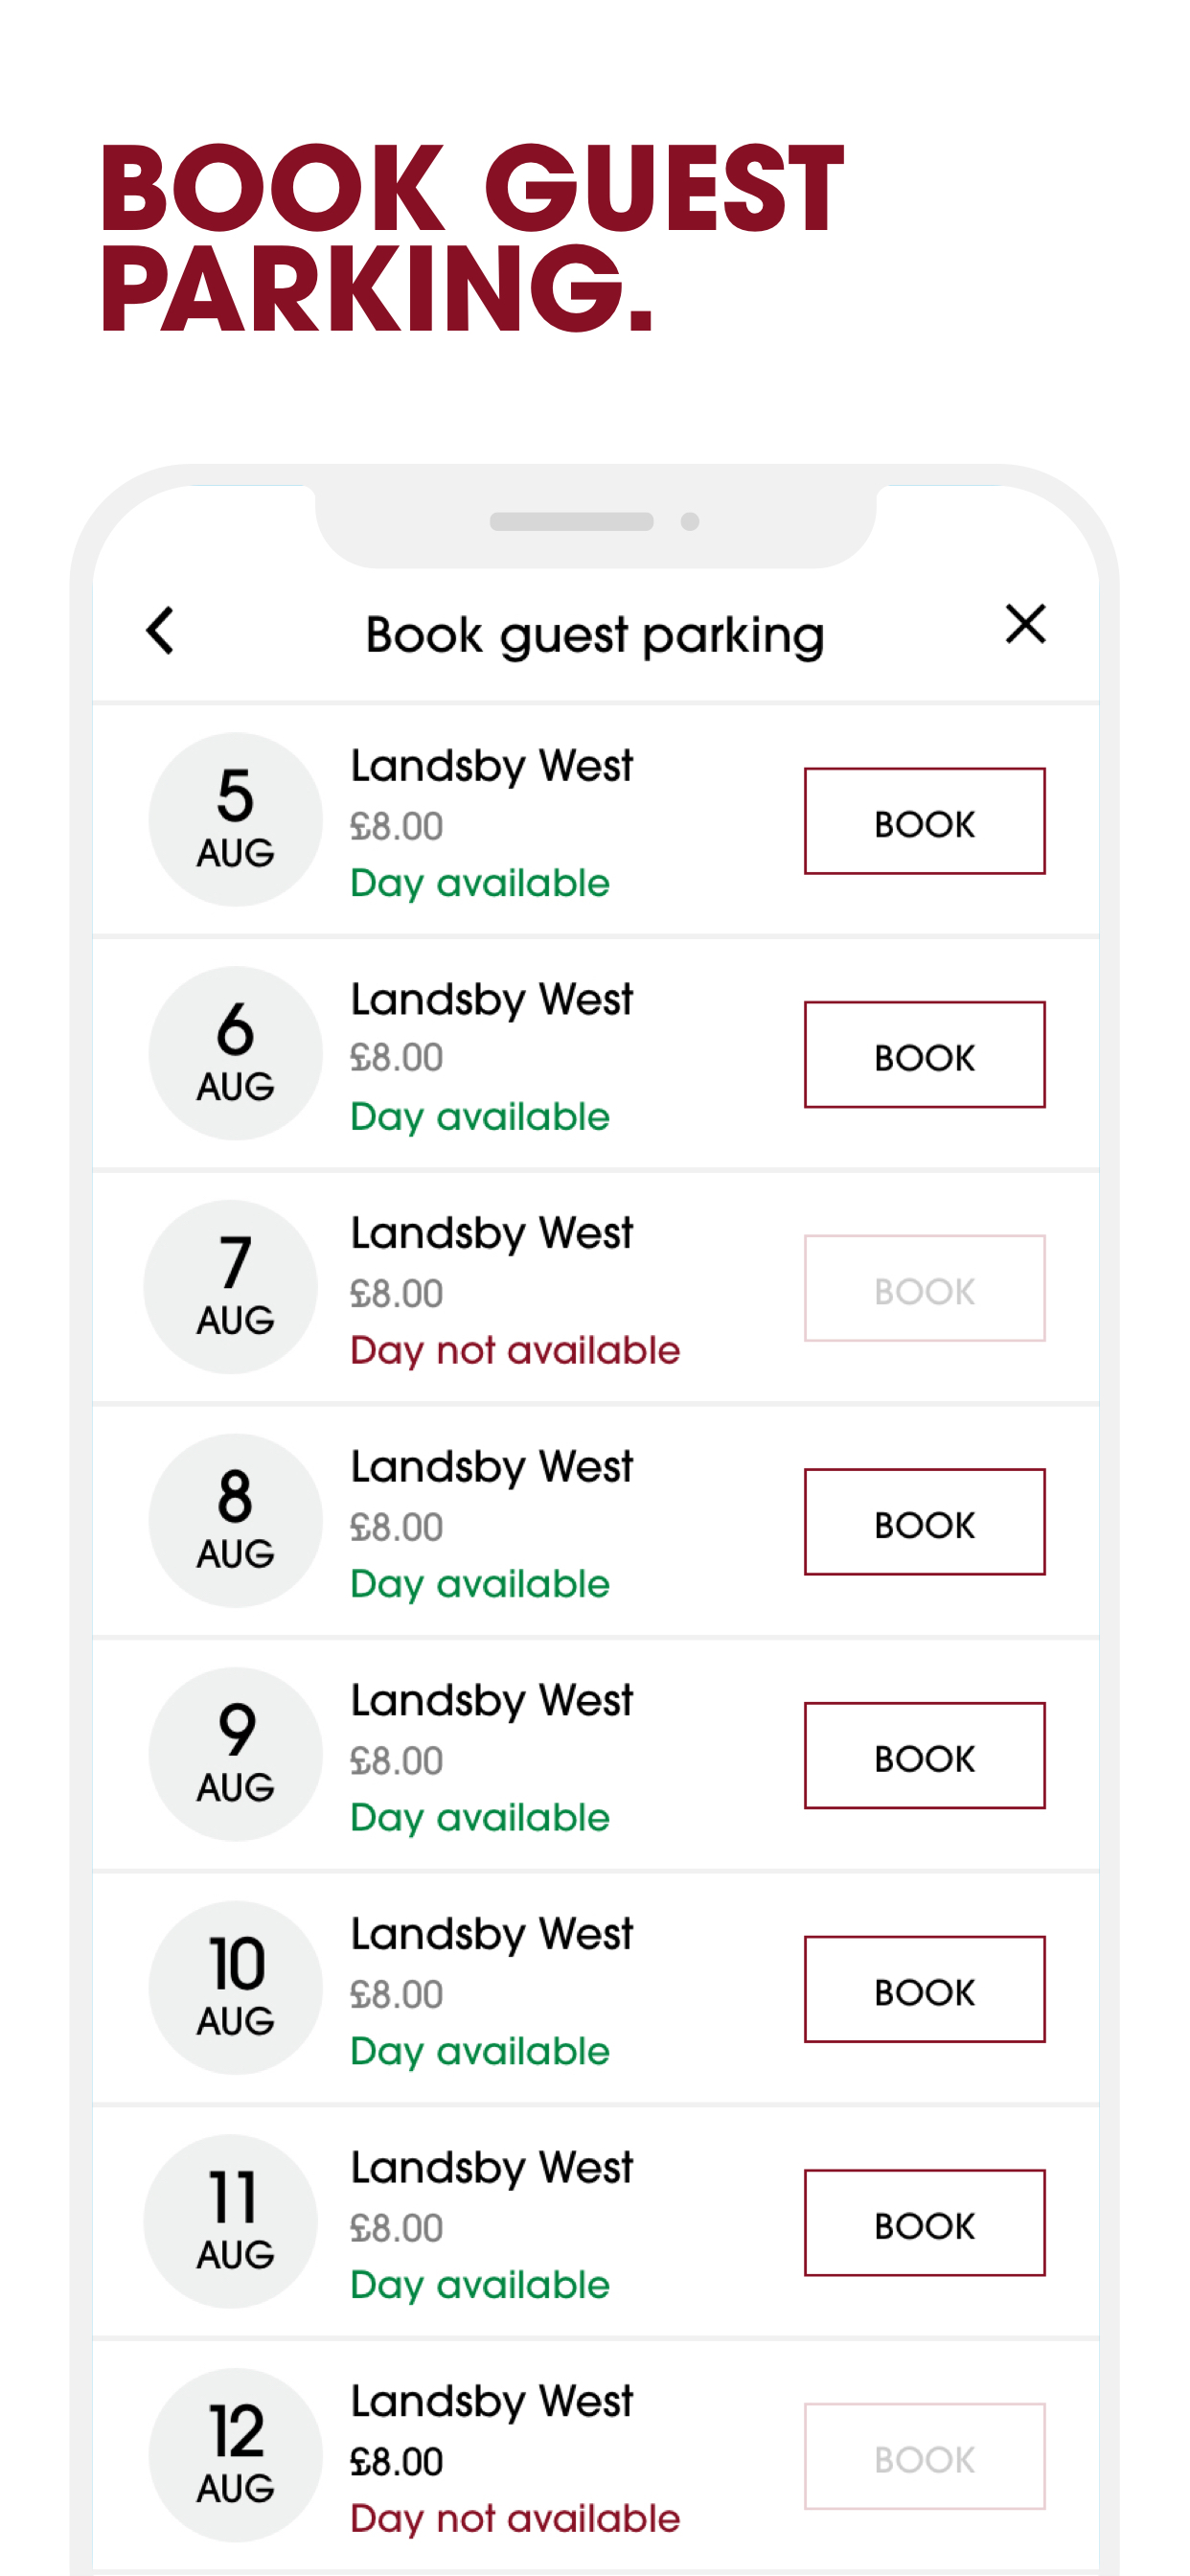Book parking for 9 Aug

tap(924, 1756)
